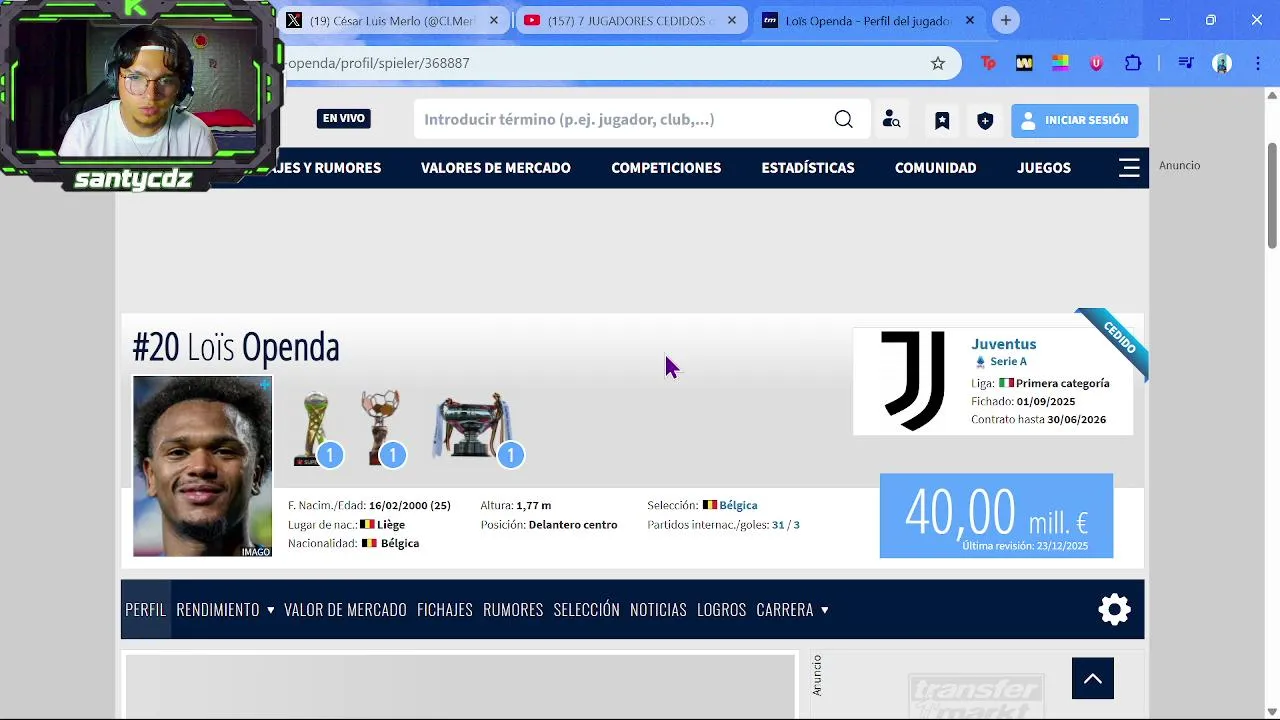Open the Juventus club link
The height and width of the screenshot is (720, 1280).
coord(1003,344)
